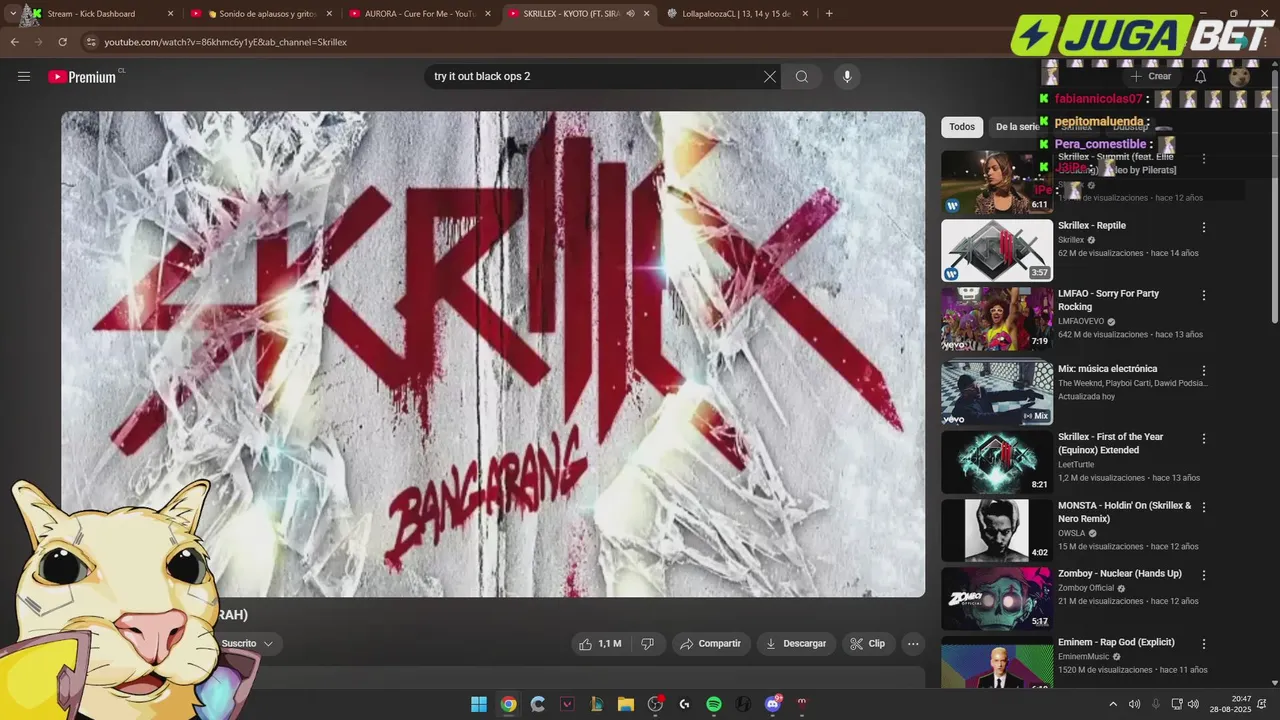Click the Clip button

click(x=868, y=644)
